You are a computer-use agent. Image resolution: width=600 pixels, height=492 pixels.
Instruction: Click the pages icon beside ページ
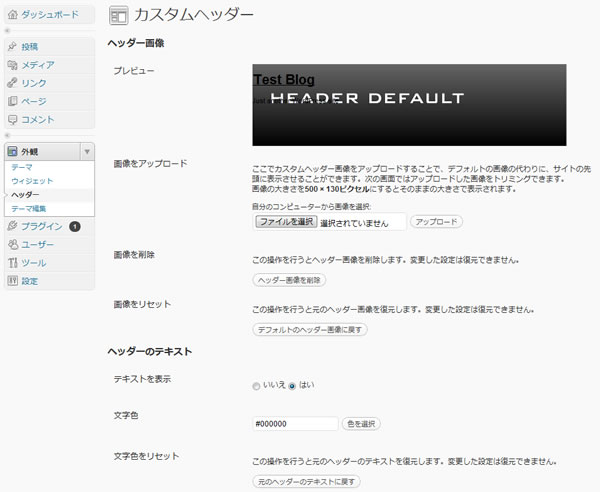click(12, 101)
